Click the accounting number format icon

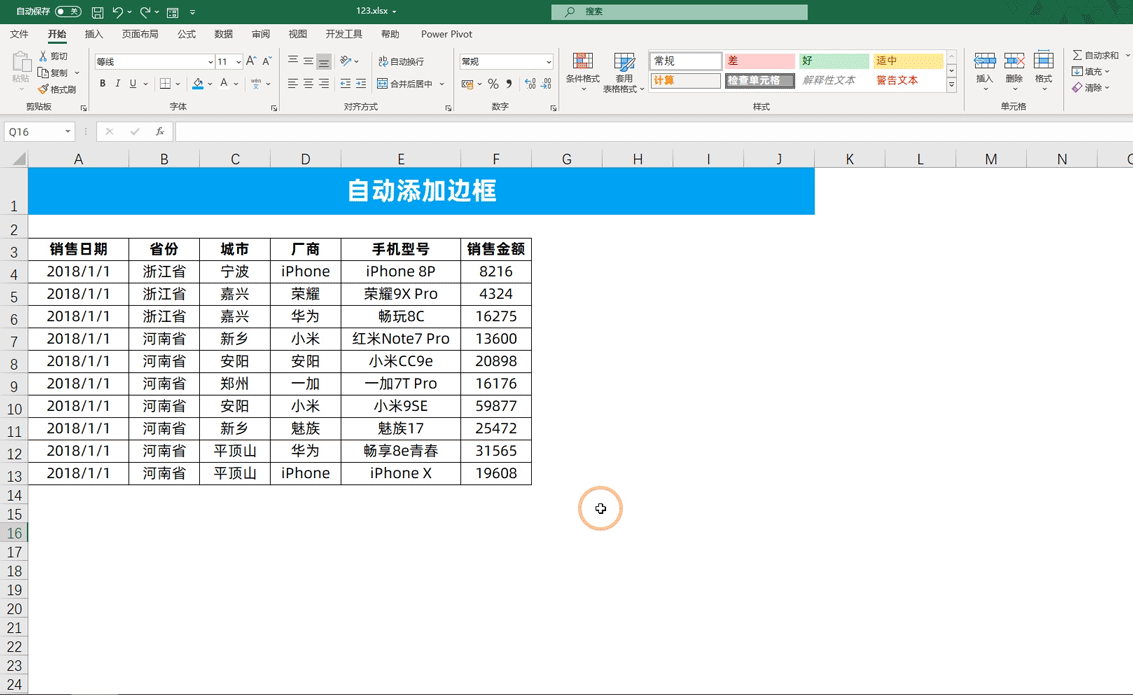[x=468, y=84]
